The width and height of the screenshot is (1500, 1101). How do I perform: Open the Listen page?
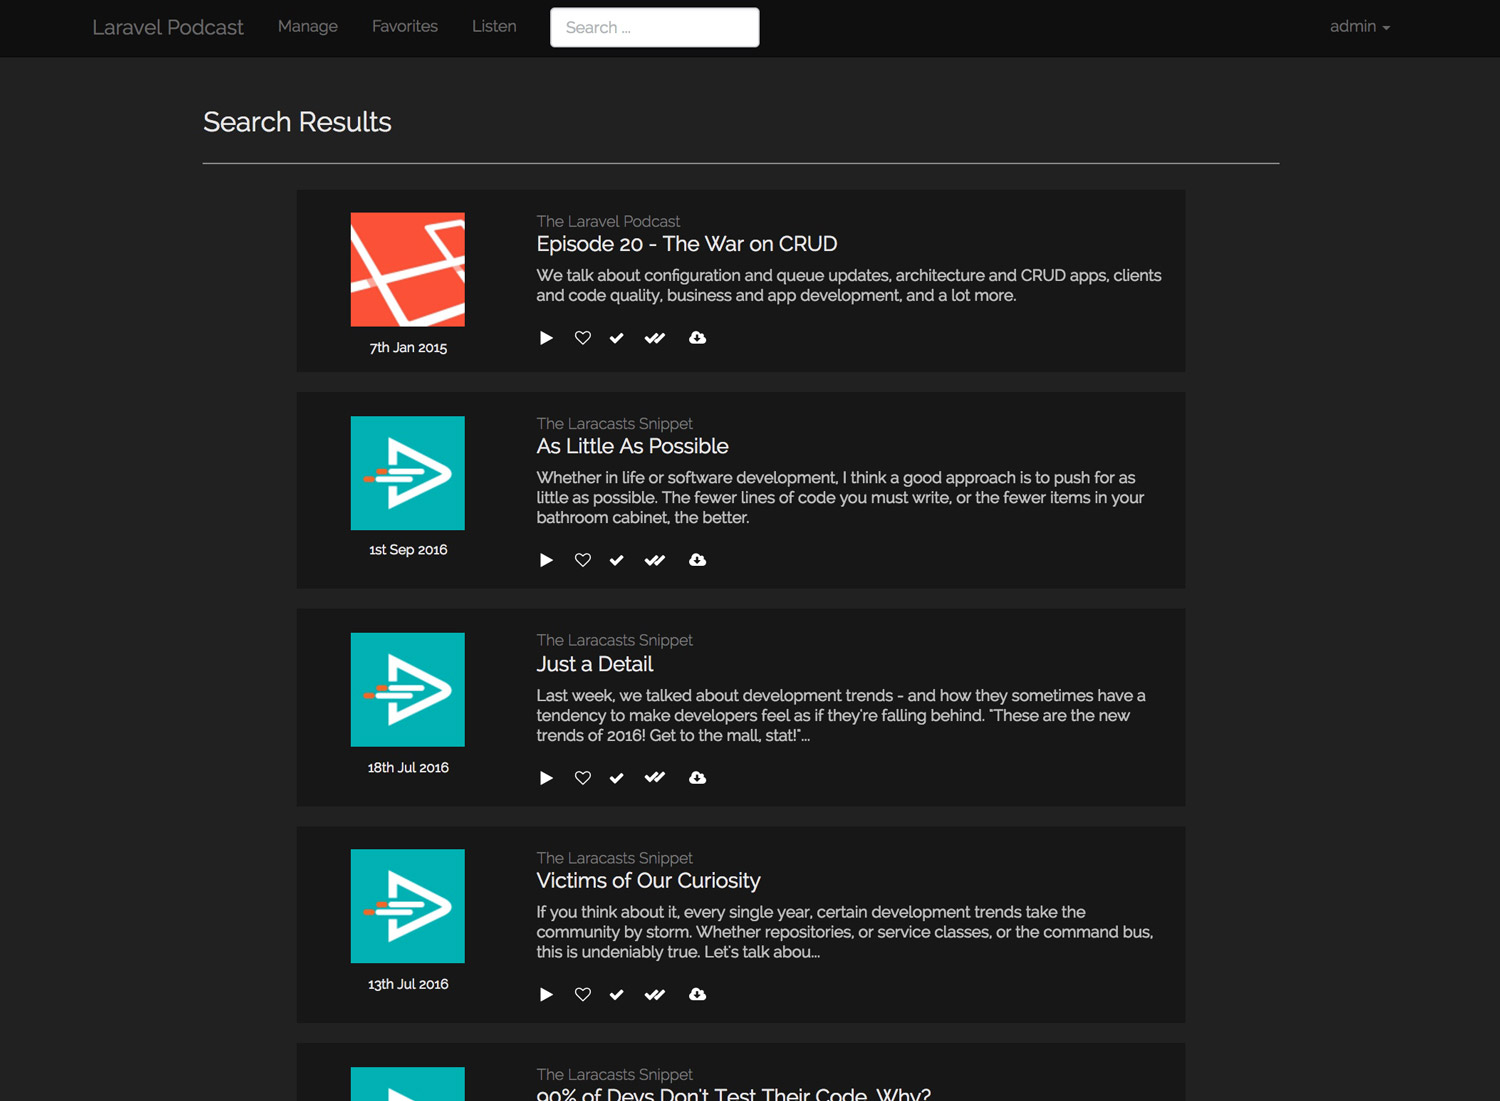[x=494, y=27]
